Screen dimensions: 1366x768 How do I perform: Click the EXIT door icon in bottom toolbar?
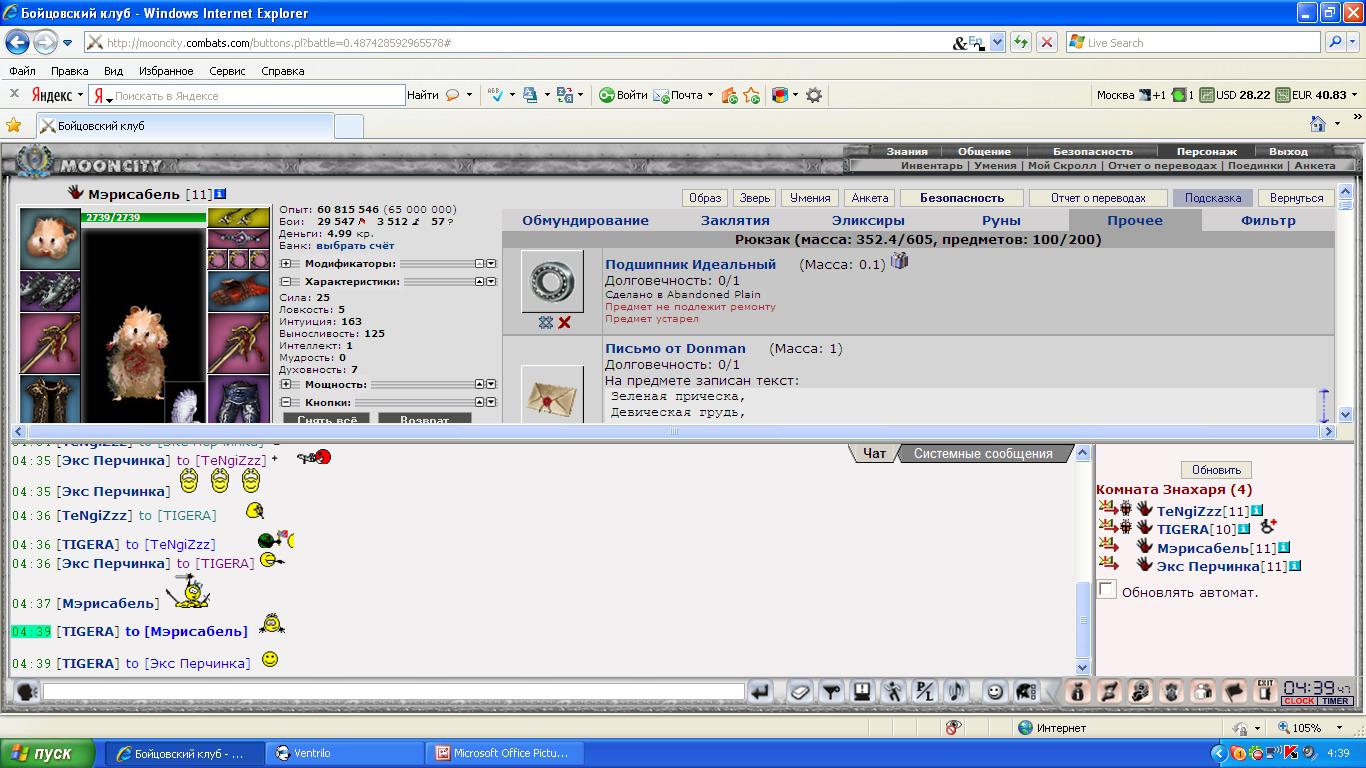coord(1266,691)
